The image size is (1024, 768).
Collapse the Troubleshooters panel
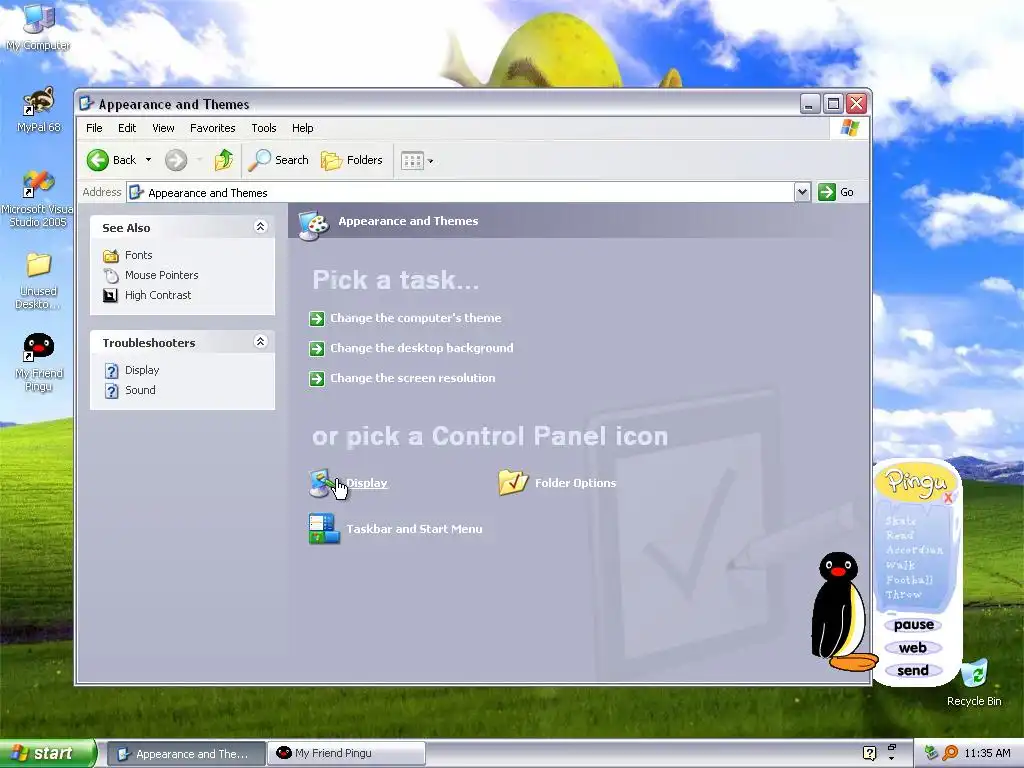point(260,342)
